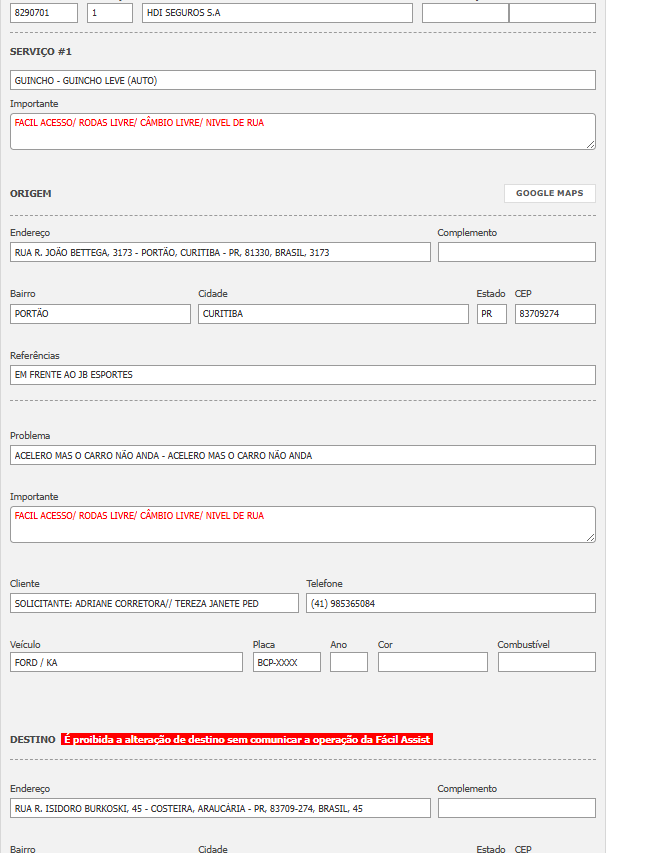This screenshot has width=664, height=853.
Task: Click the CEP field with 83709274
Action: [x=555, y=314]
